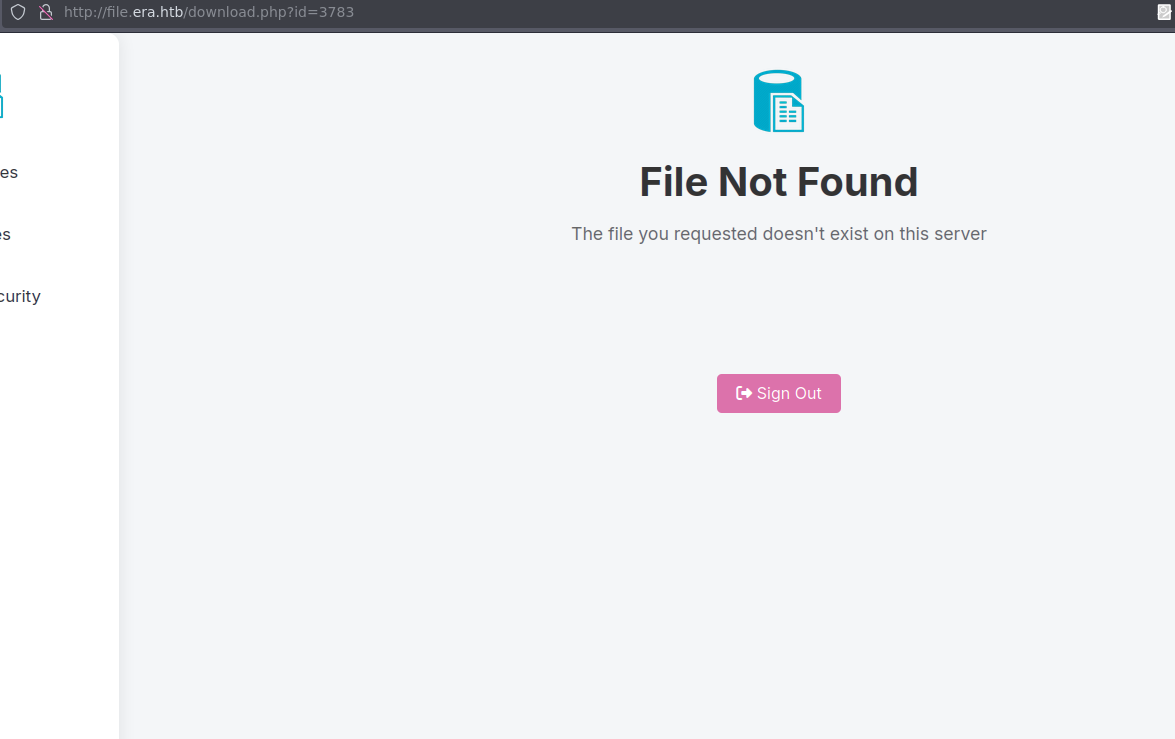Open the sidebar link ending in 'curity'
Screen dimensions: 1175x739
(20, 297)
